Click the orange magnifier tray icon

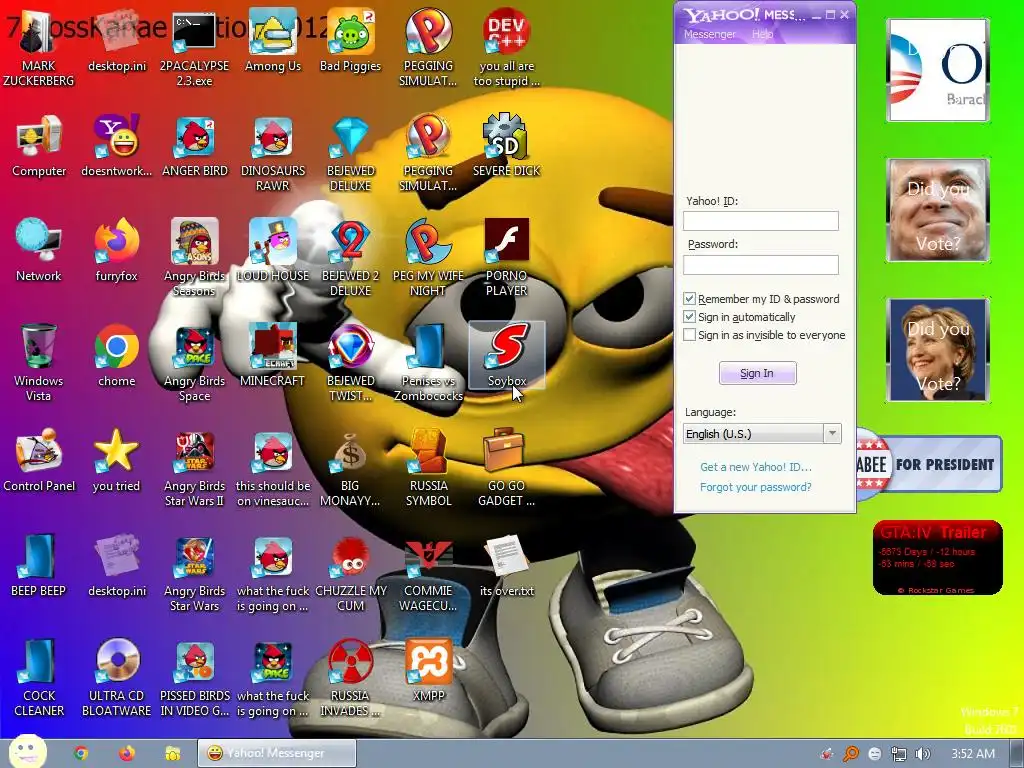(851, 754)
